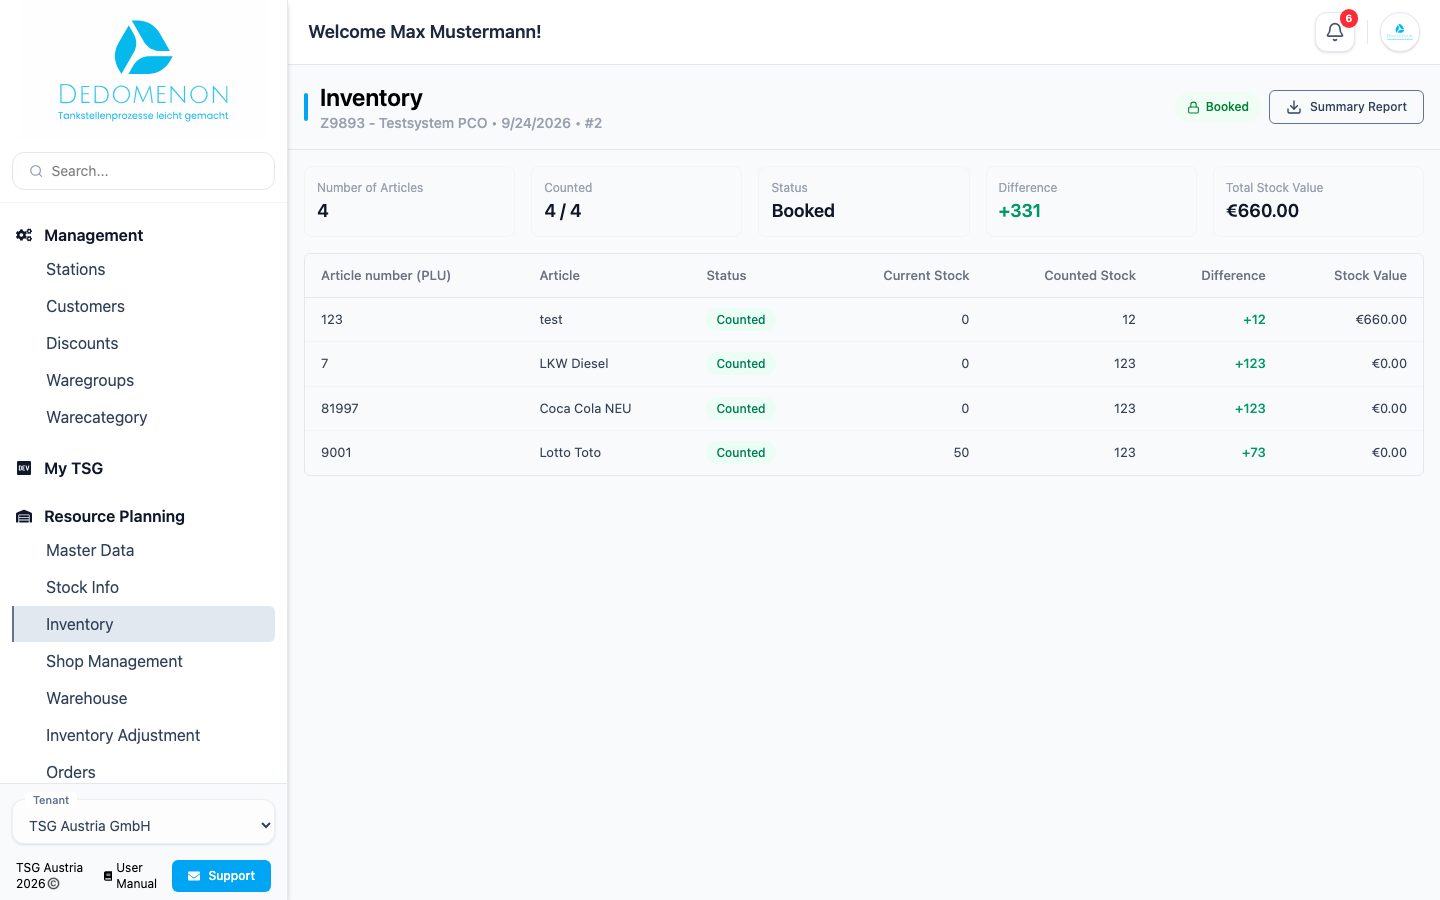The image size is (1440, 900).
Task: Click the €660.00 Total Stock Value
Action: [x=1262, y=211]
